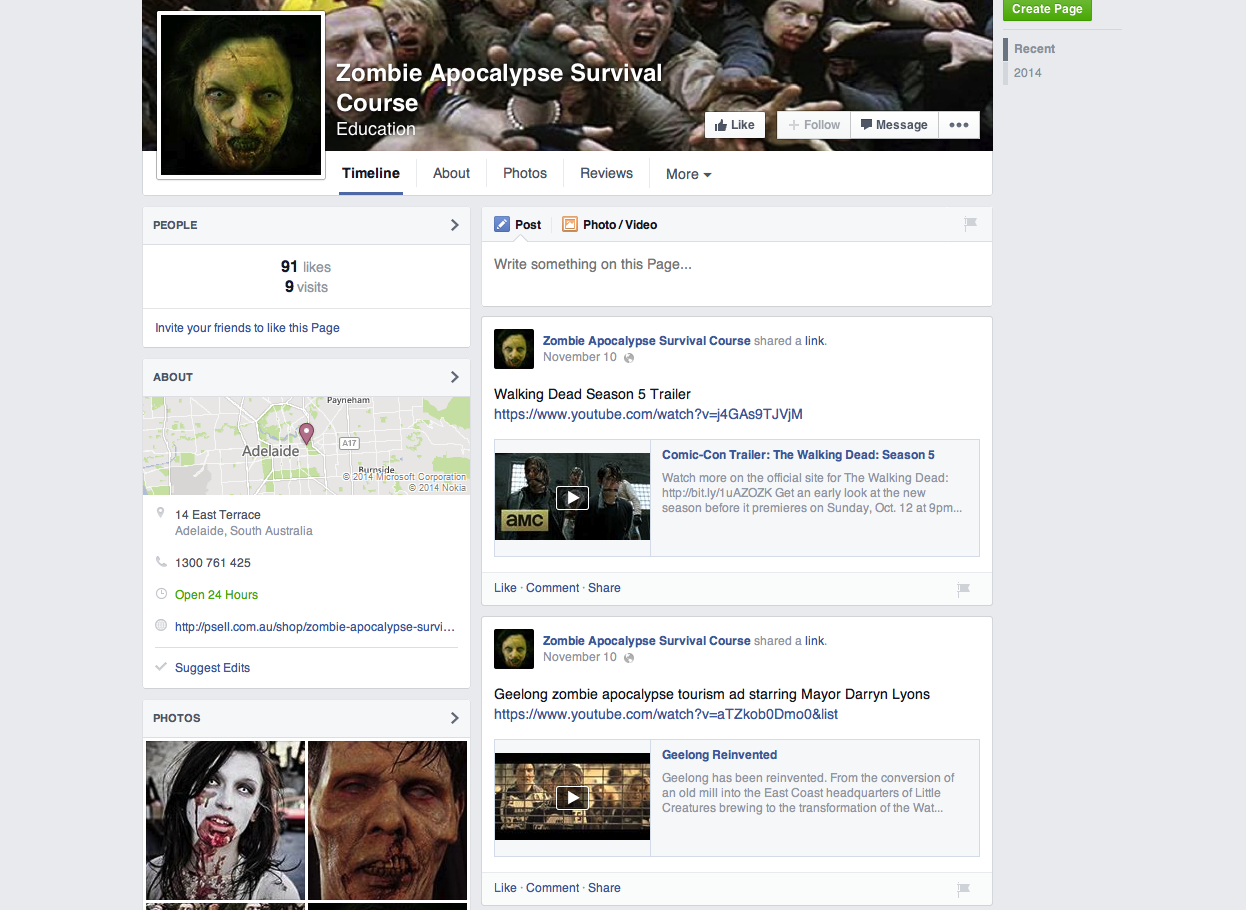Click the flag icon on Walking Dead post
The image size is (1246, 910).
pos(963,589)
